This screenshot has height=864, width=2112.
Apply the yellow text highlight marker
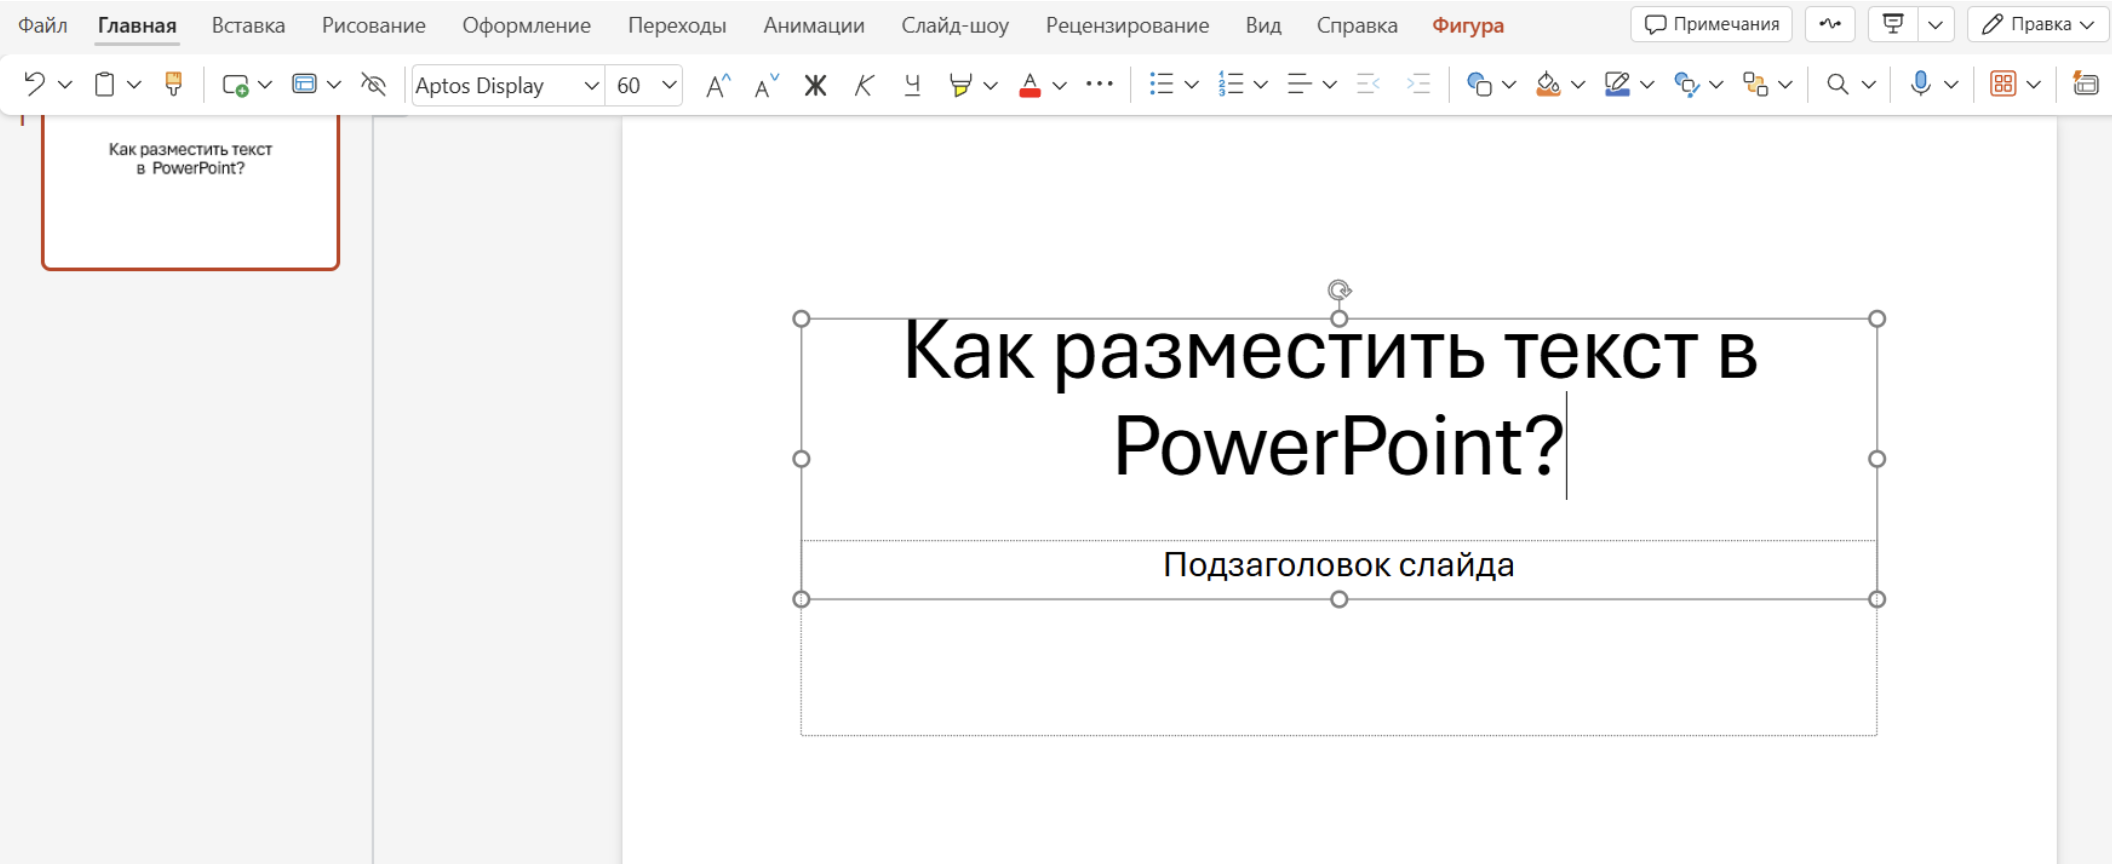[960, 85]
